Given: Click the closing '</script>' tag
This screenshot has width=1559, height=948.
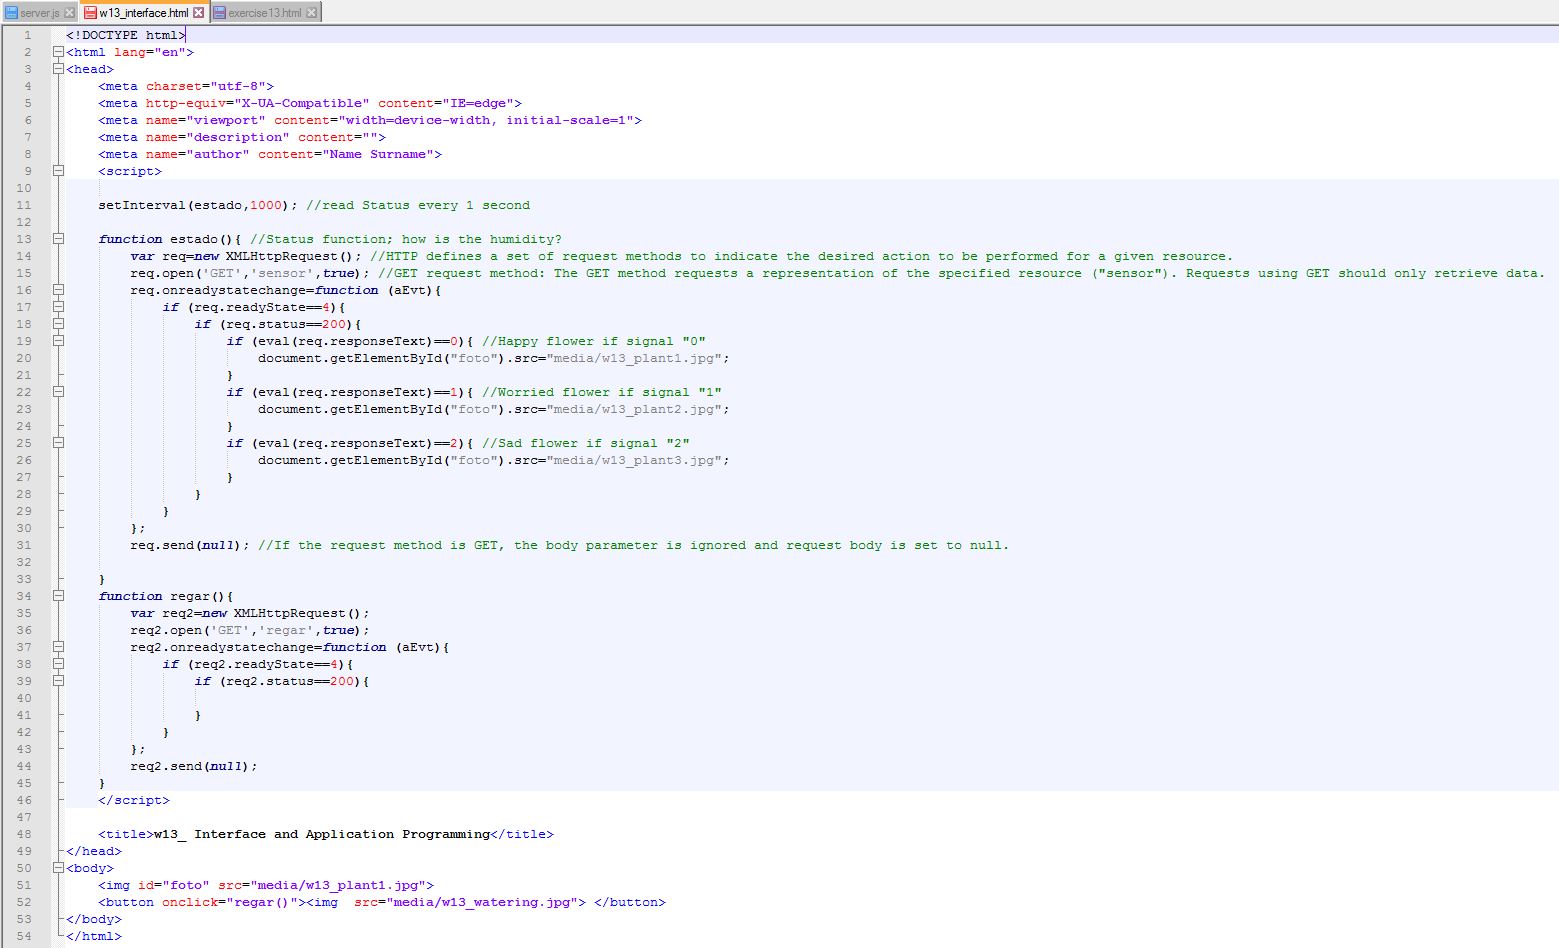Looking at the screenshot, I should coord(134,800).
